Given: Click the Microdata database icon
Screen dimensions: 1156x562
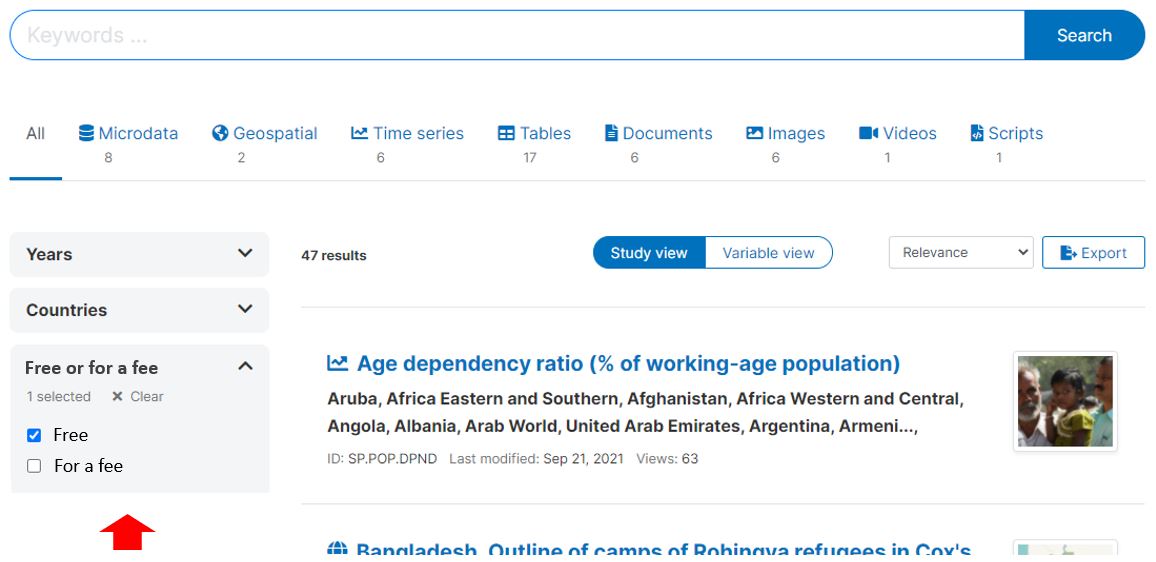Looking at the screenshot, I should [x=87, y=133].
